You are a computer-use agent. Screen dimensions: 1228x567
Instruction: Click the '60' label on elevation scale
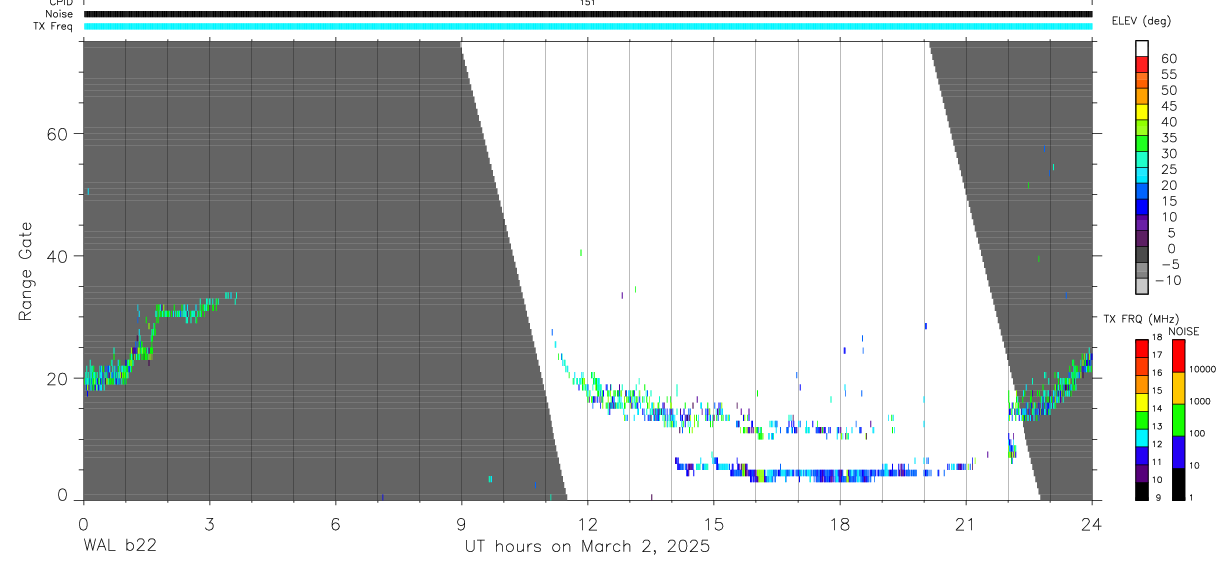coord(1168,59)
